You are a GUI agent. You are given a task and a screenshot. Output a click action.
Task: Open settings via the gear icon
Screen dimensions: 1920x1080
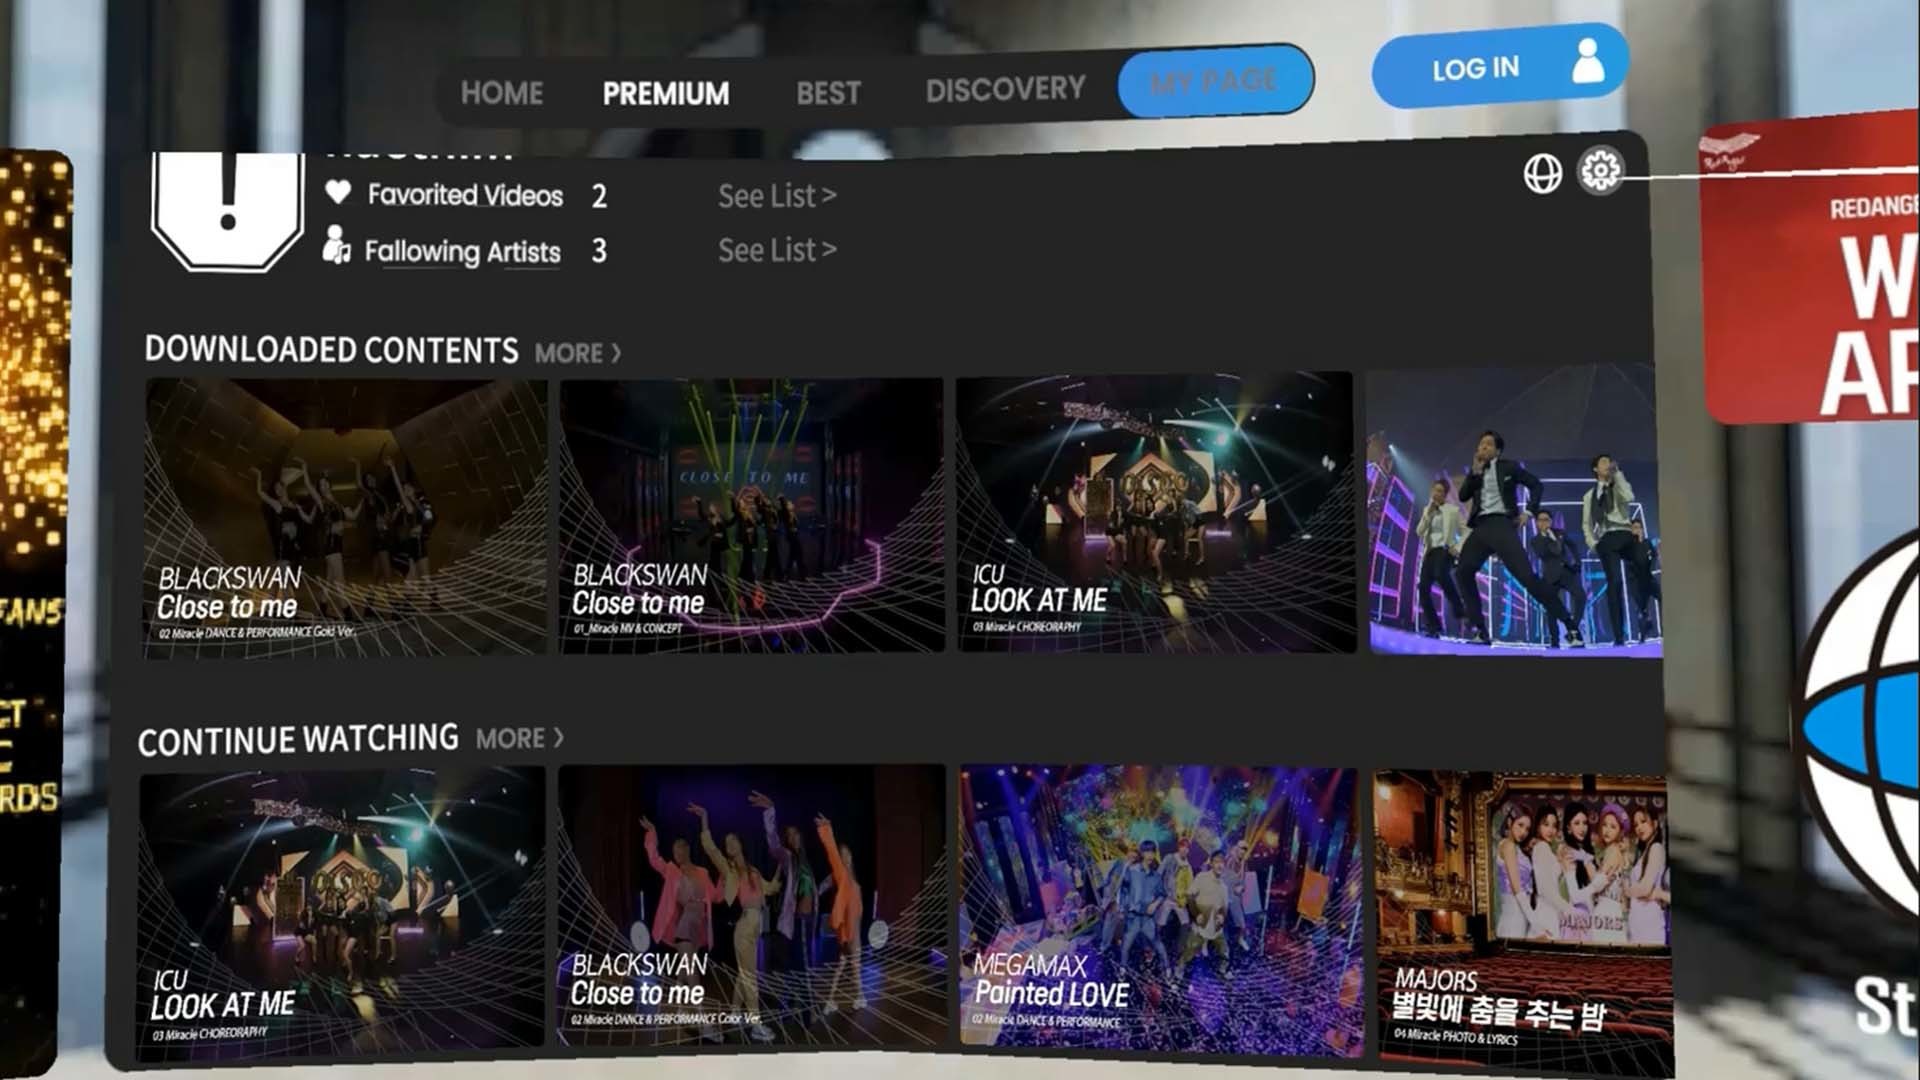[1600, 171]
